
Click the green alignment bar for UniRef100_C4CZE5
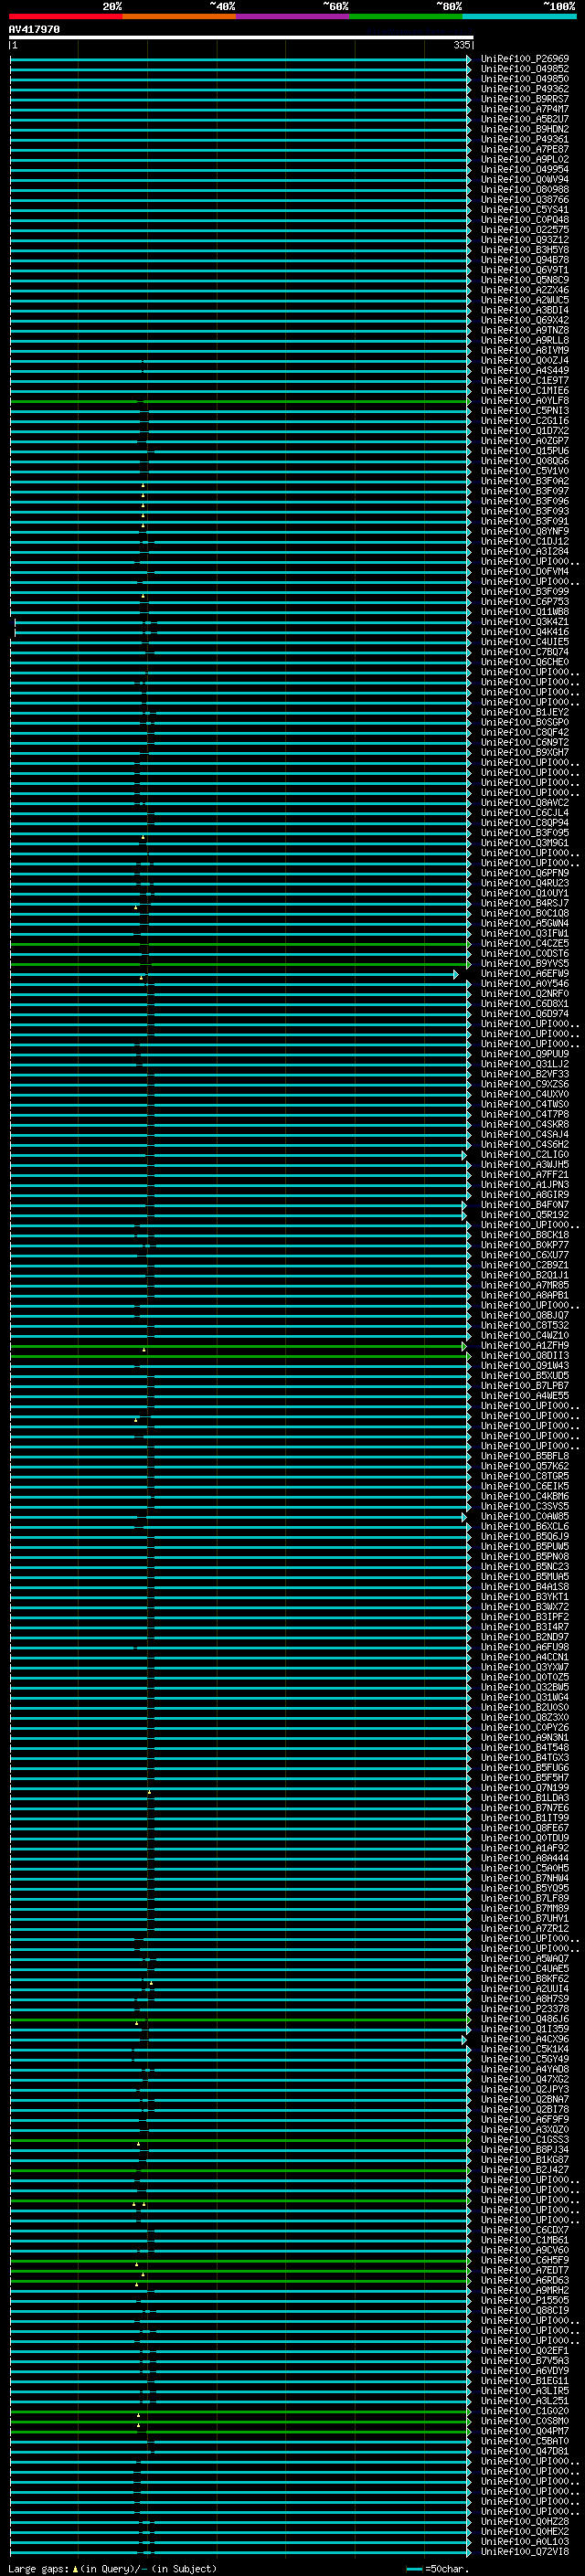pos(240,944)
